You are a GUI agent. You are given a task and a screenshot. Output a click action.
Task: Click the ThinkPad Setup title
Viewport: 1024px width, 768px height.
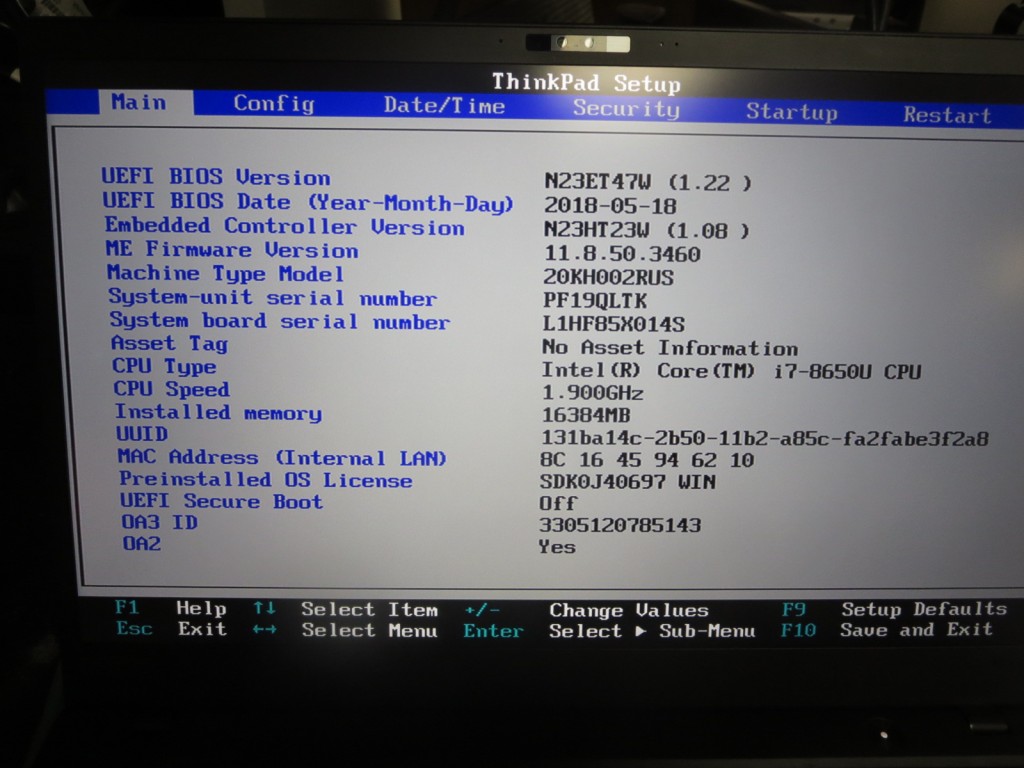tap(586, 83)
